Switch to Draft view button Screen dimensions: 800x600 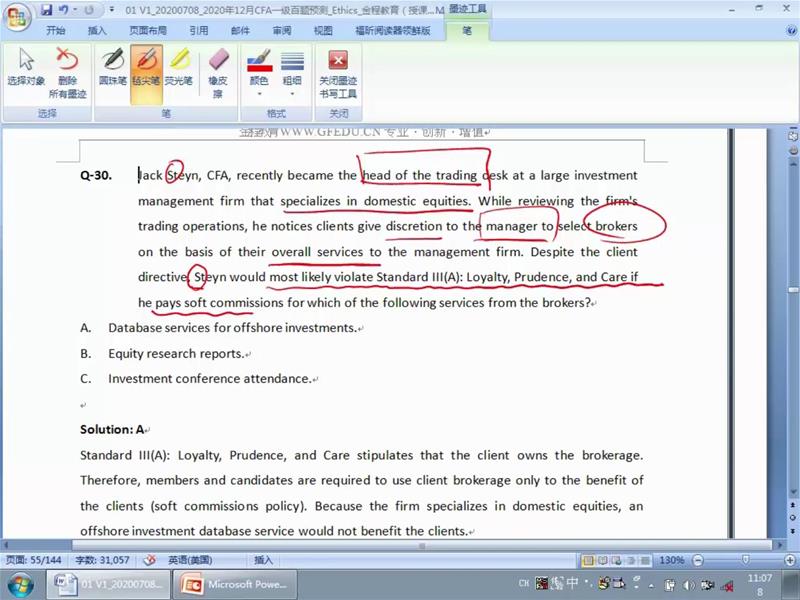click(x=645, y=561)
